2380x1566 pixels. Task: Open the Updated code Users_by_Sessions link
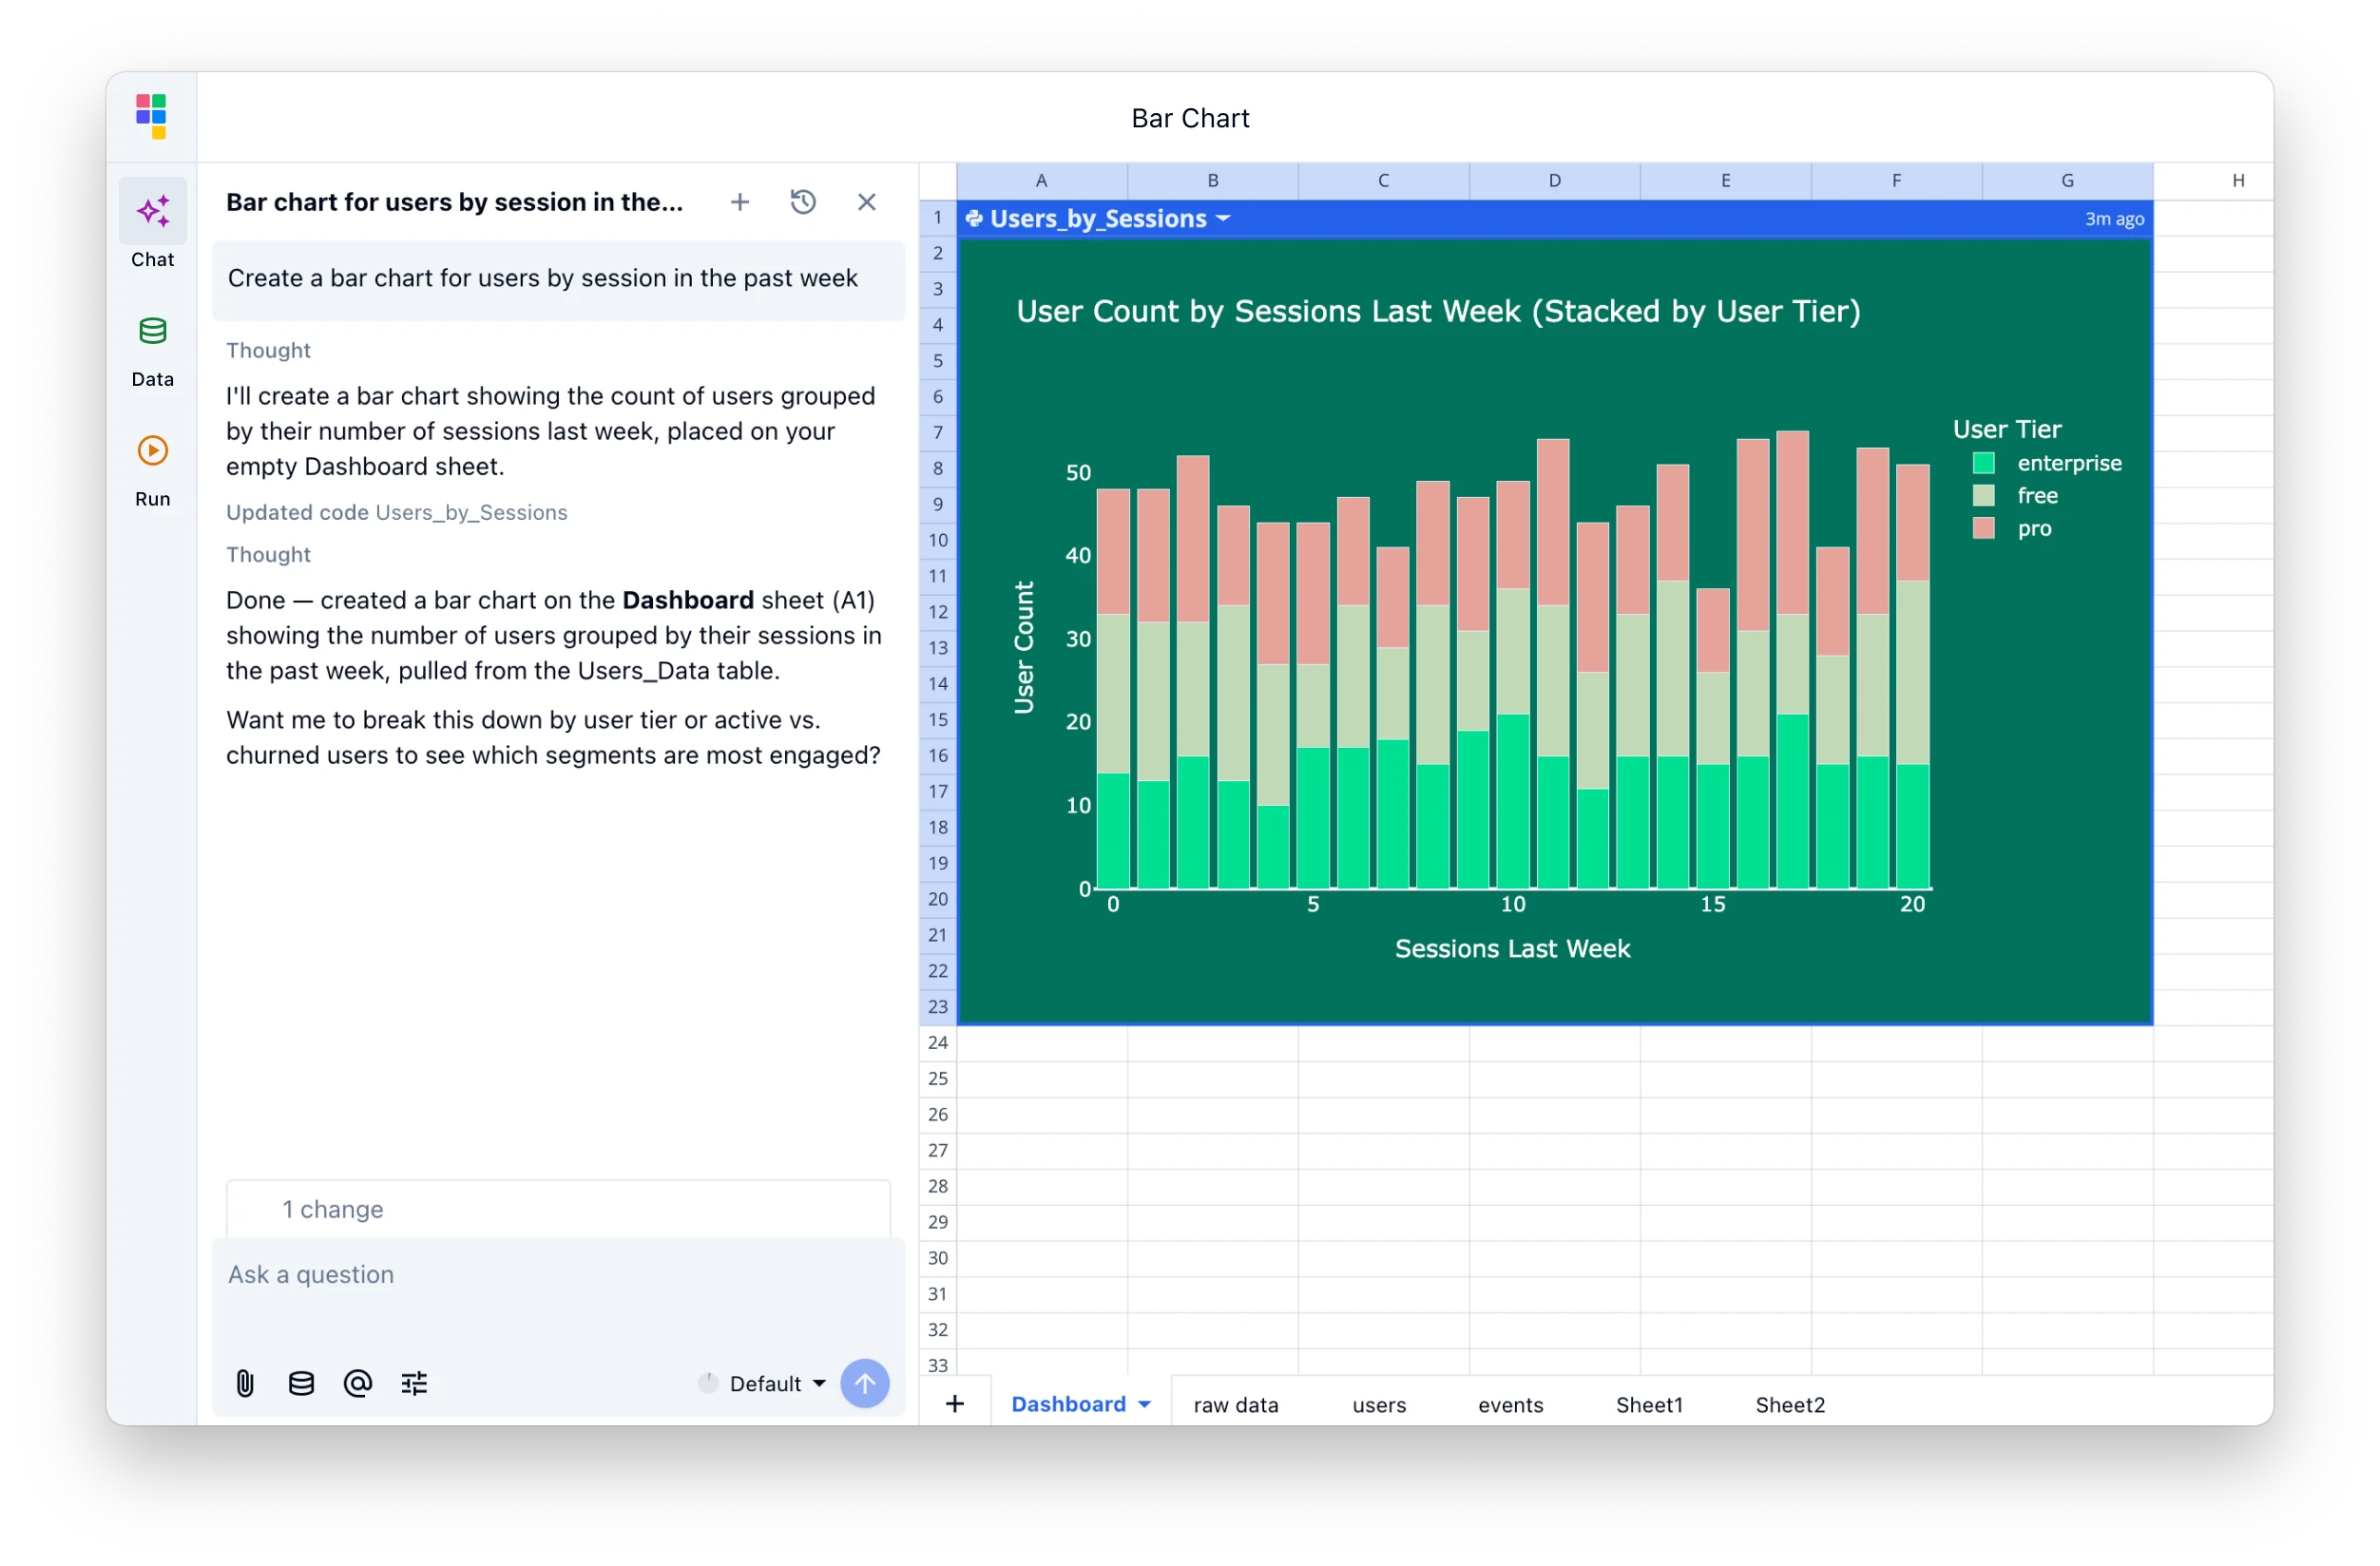click(x=396, y=512)
